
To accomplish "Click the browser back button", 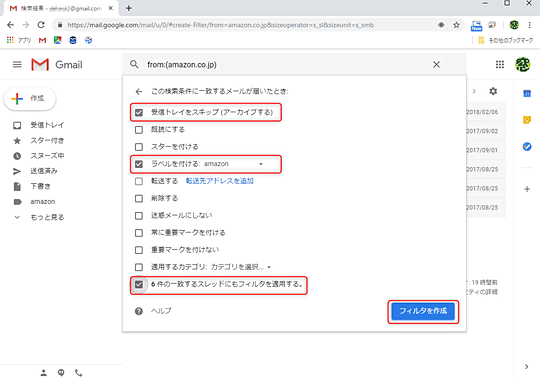I will 10,25.
